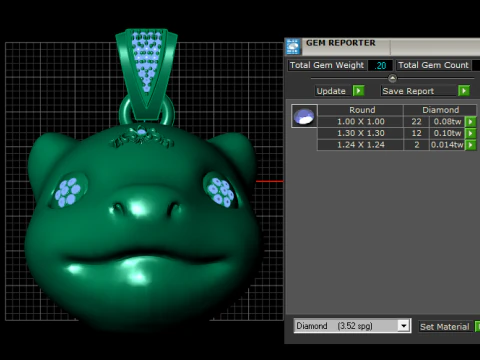Select the 1.24 X 1.24 size cell

coord(361,145)
